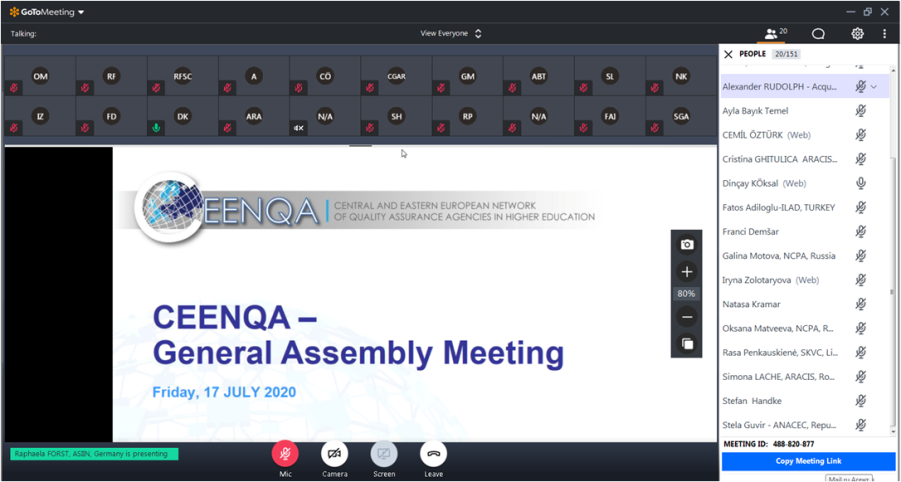Zoom in with the plus icon

pos(687,272)
